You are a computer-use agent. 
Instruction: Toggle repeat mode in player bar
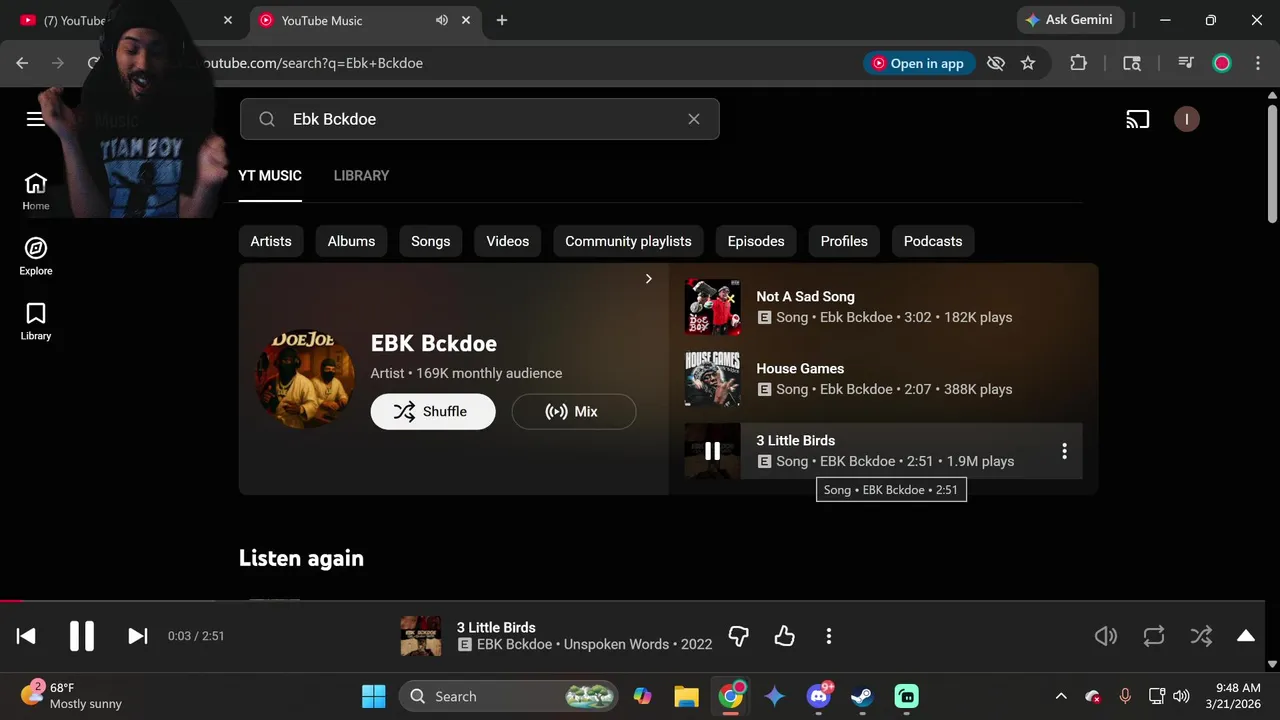pos(1154,636)
